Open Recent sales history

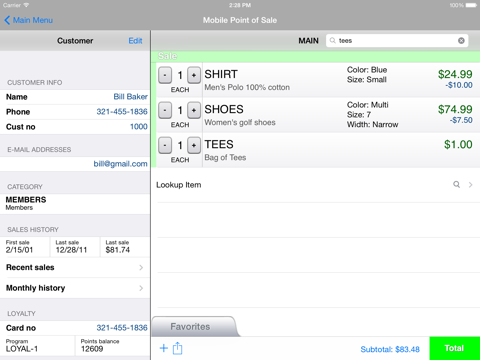coord(75,268)
